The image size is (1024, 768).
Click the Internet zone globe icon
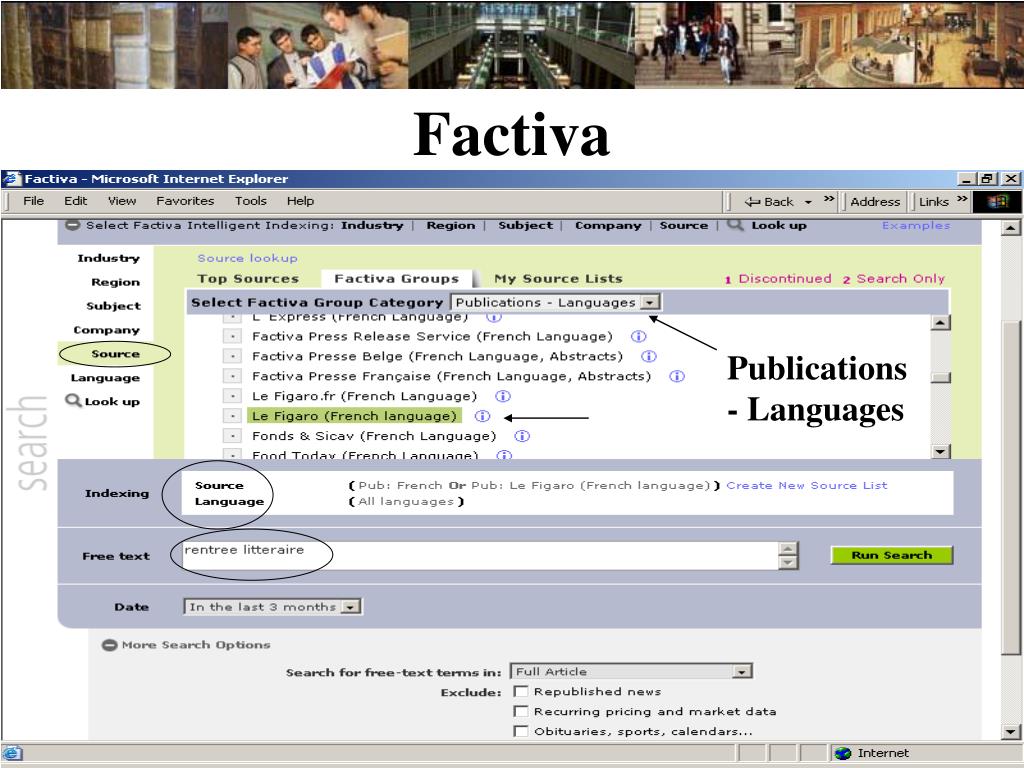(842, 753)
